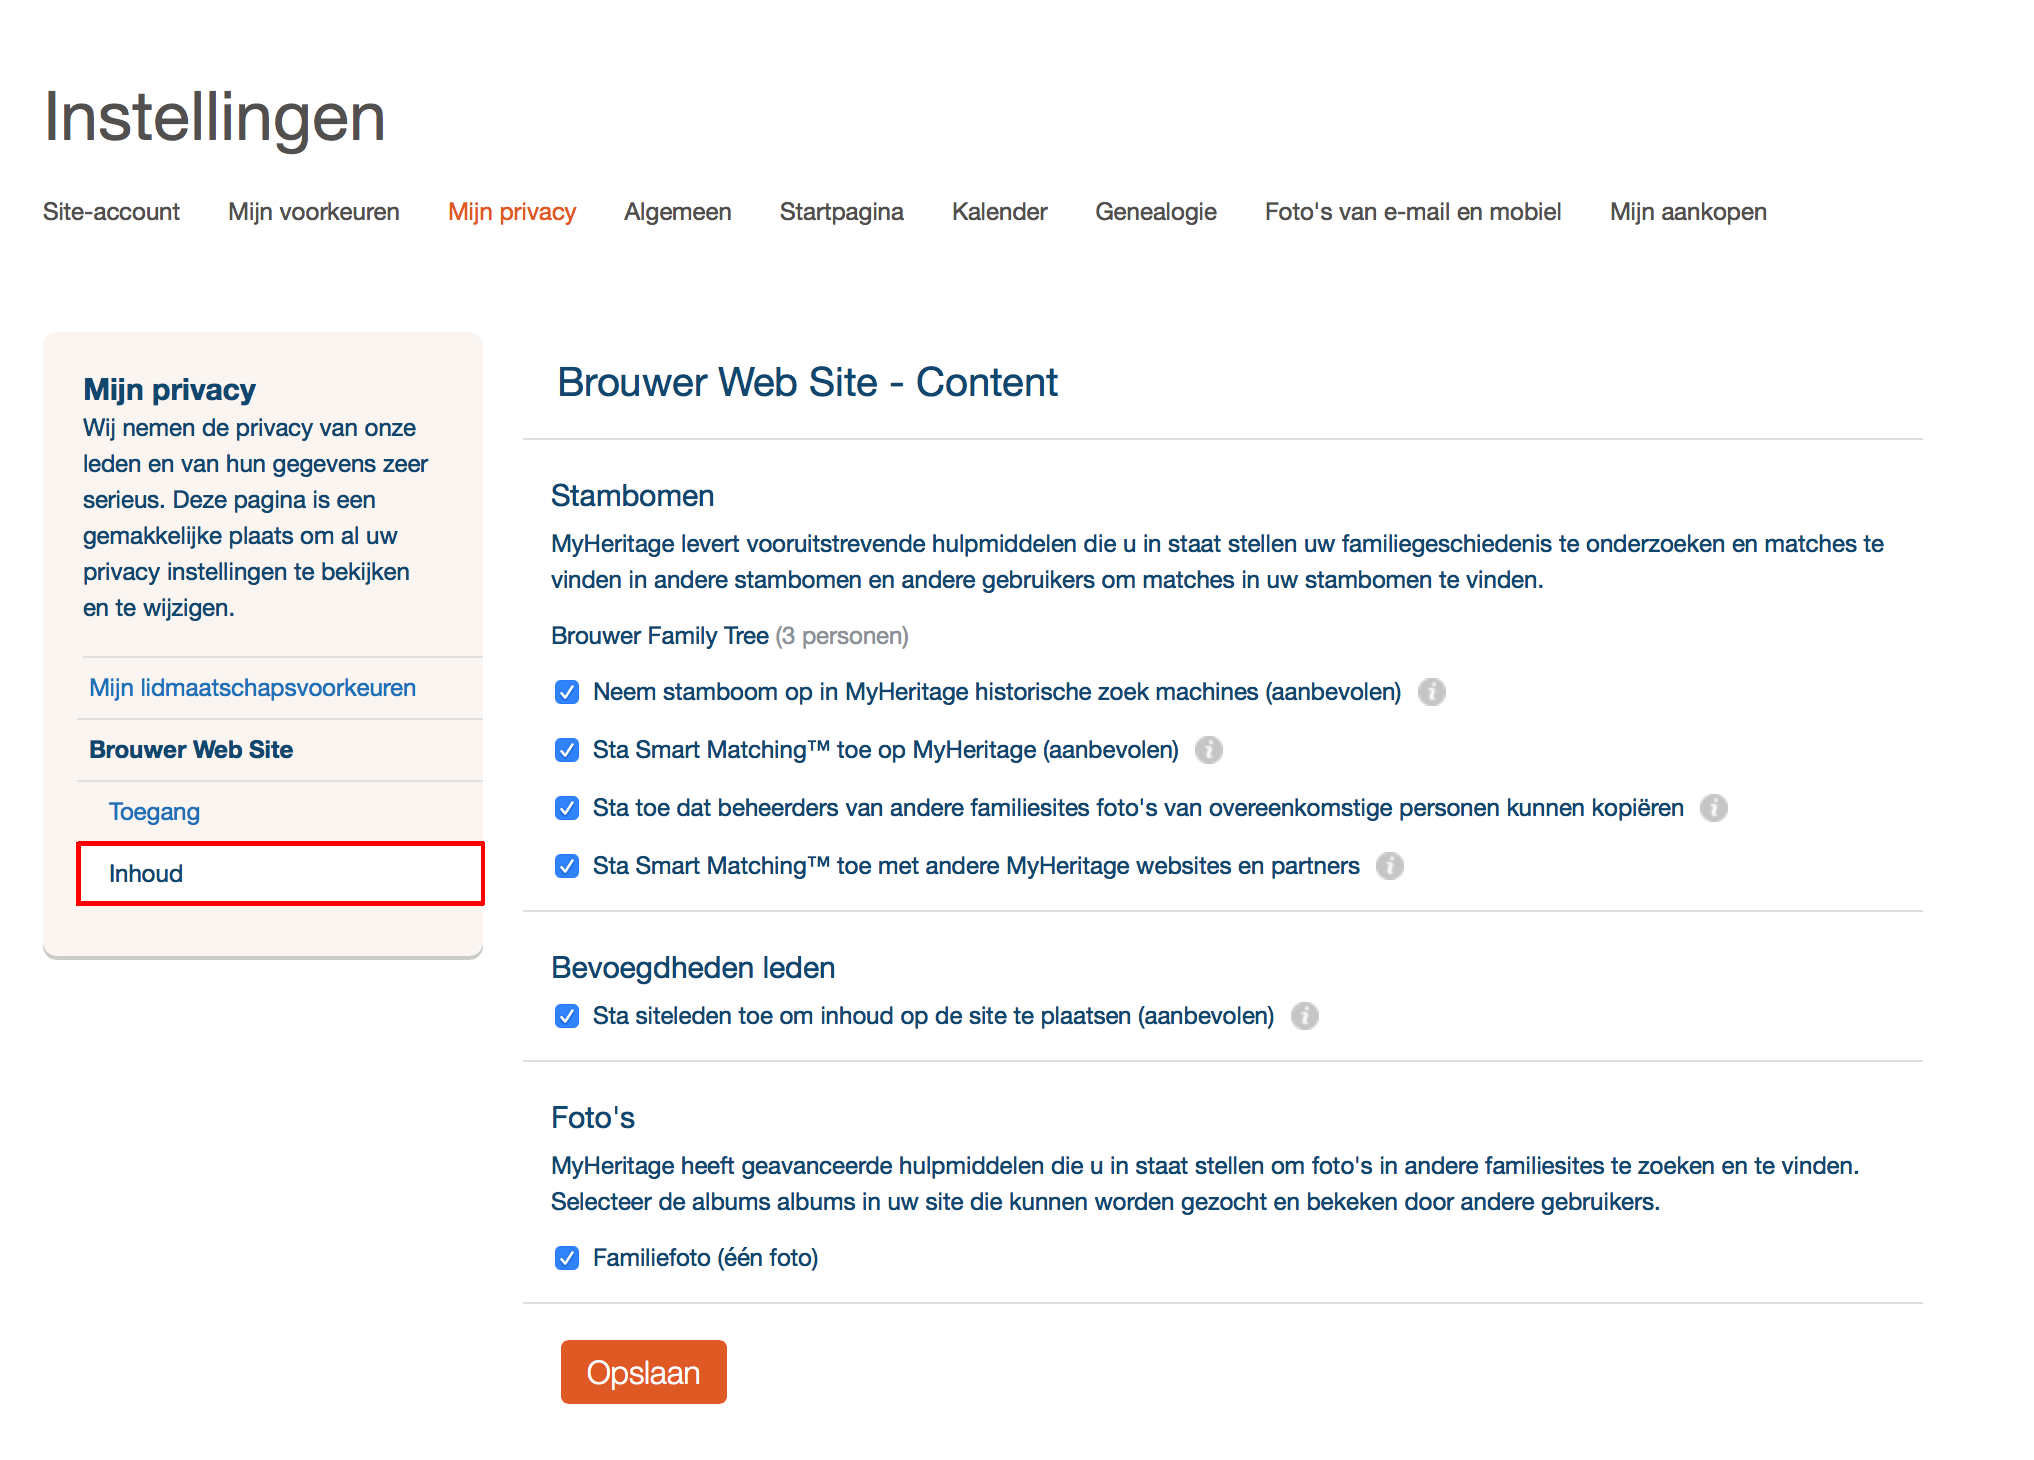Open info icon beside websites en partners option
Image resolution: width=2034 pixels, height=1460 pixels.
1389,866
